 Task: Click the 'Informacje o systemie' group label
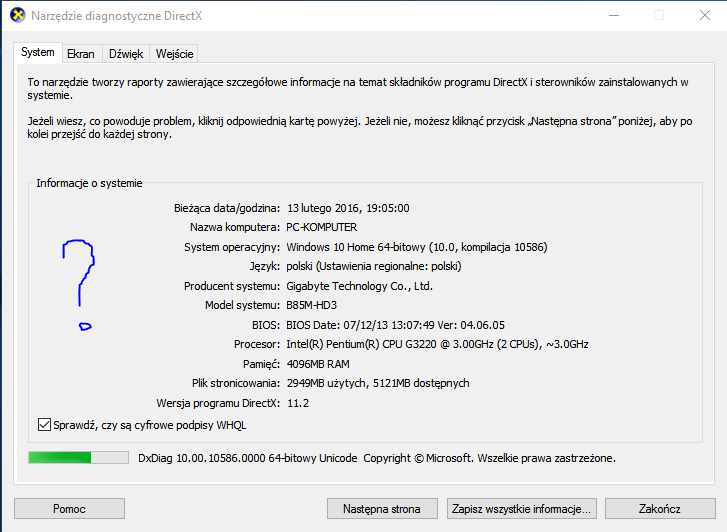coord(89,183)
